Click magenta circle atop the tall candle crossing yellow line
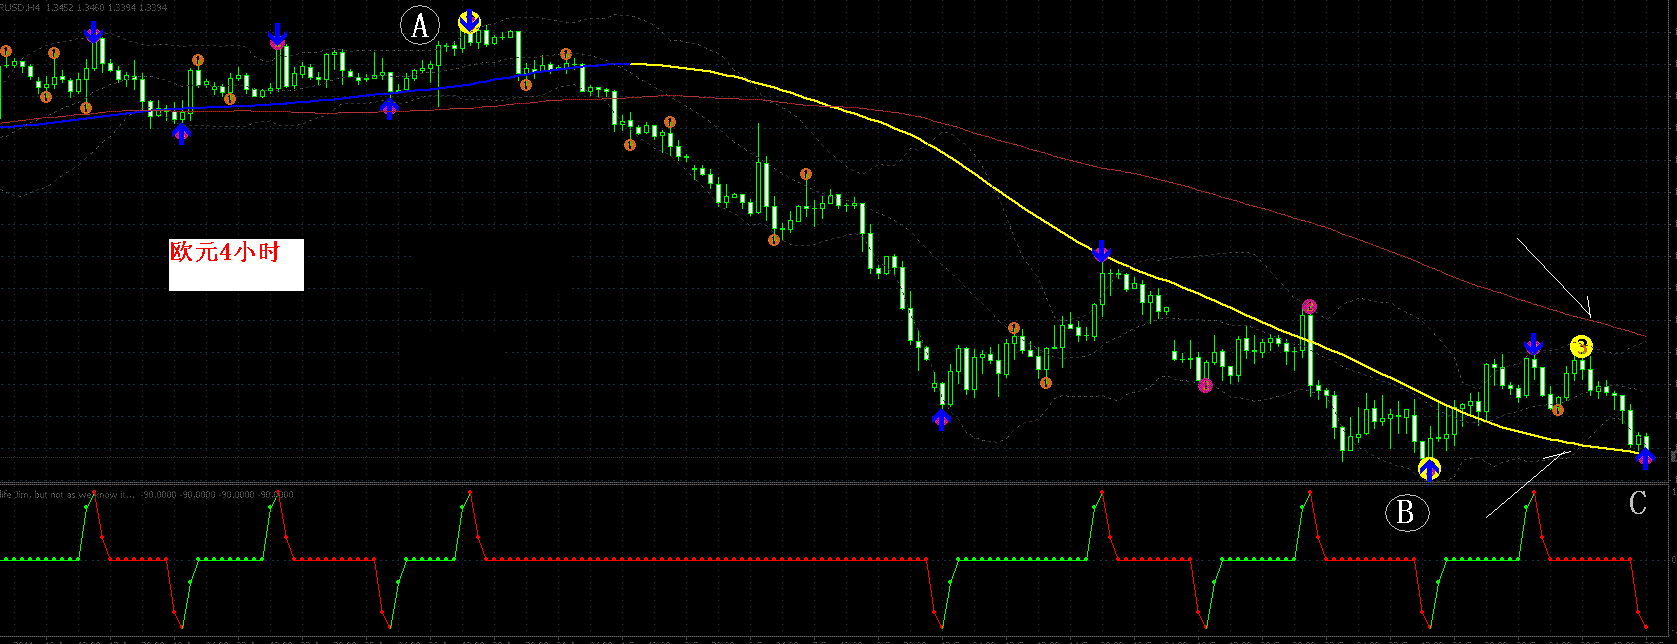 point(1309,306)
